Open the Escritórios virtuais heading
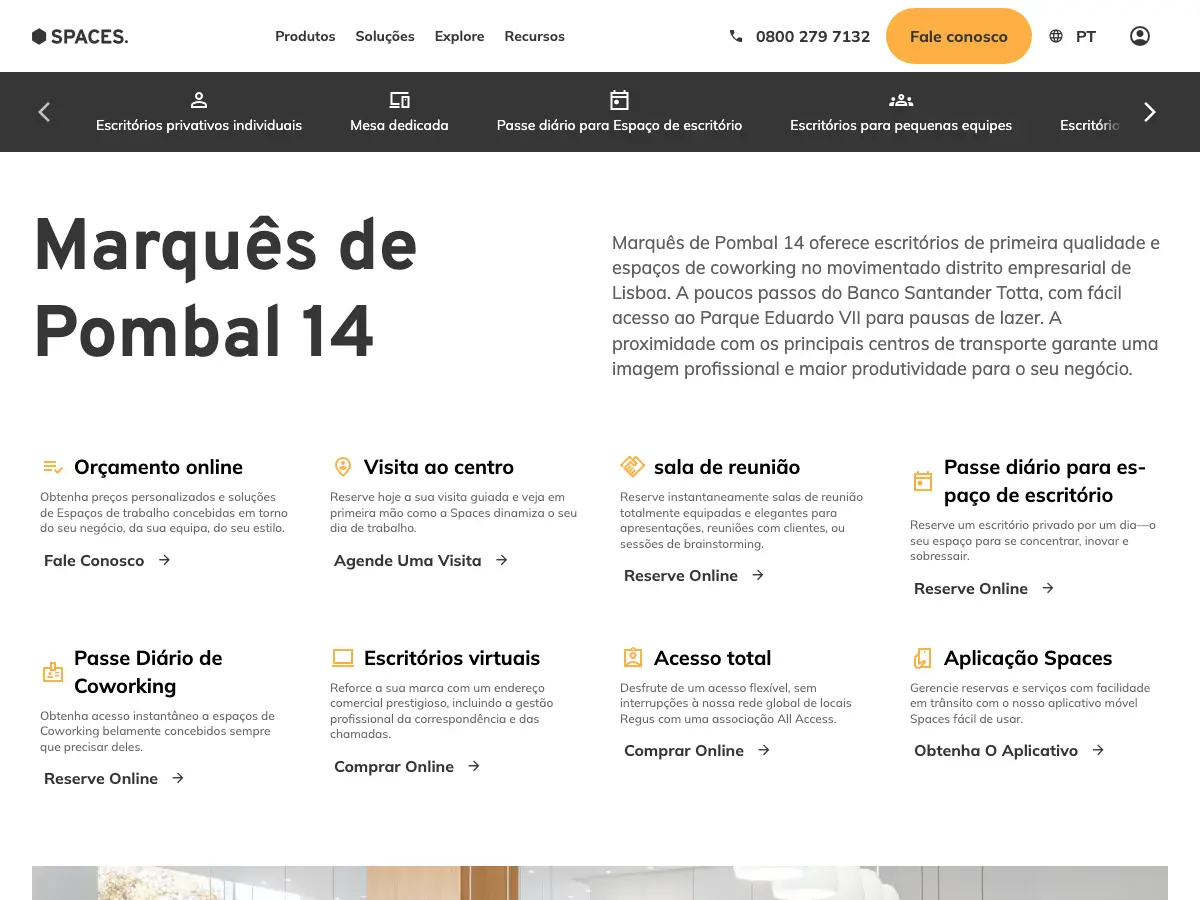Viewport: 1200px width, 900px height. click(452, 658)
